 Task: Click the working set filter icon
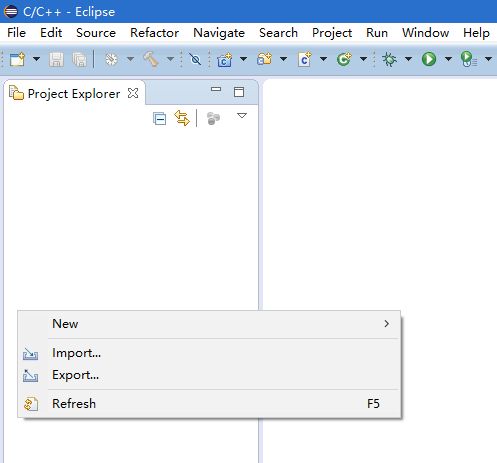click(x=213, y=119)
